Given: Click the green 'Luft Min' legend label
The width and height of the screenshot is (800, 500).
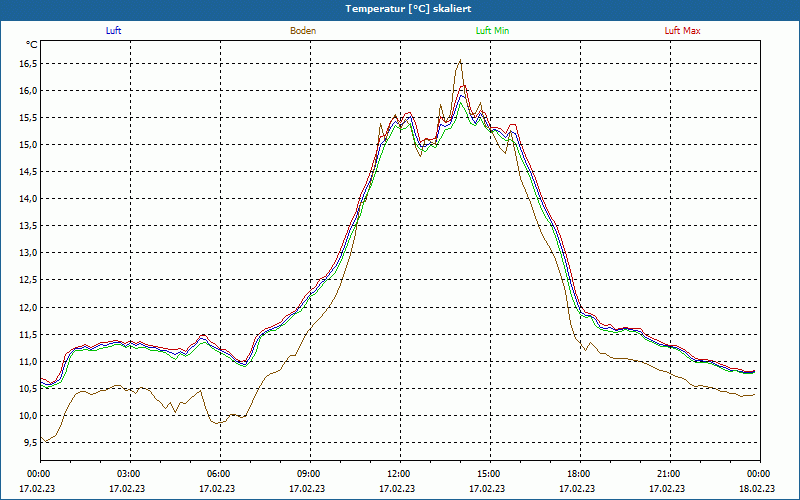Looking at the screenshot, I should click(492, 31).
